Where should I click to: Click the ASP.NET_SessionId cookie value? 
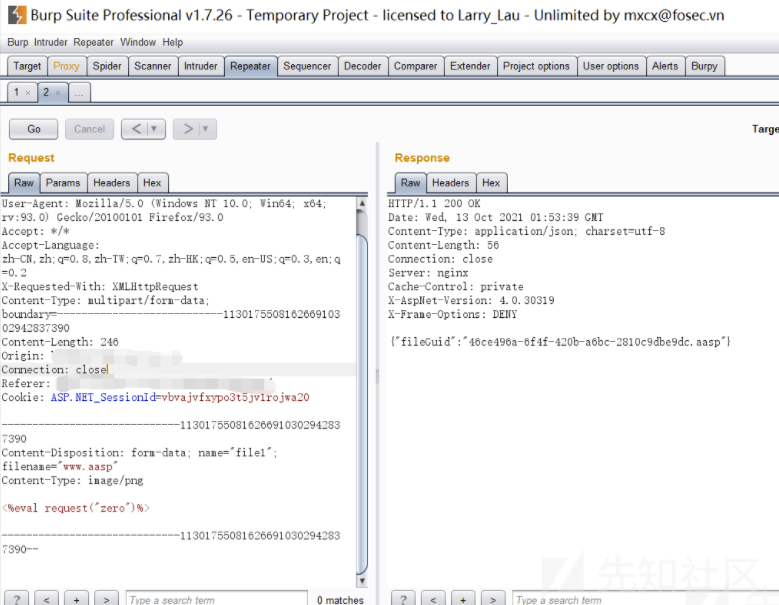pyautogui.click(x=235, y=397)
